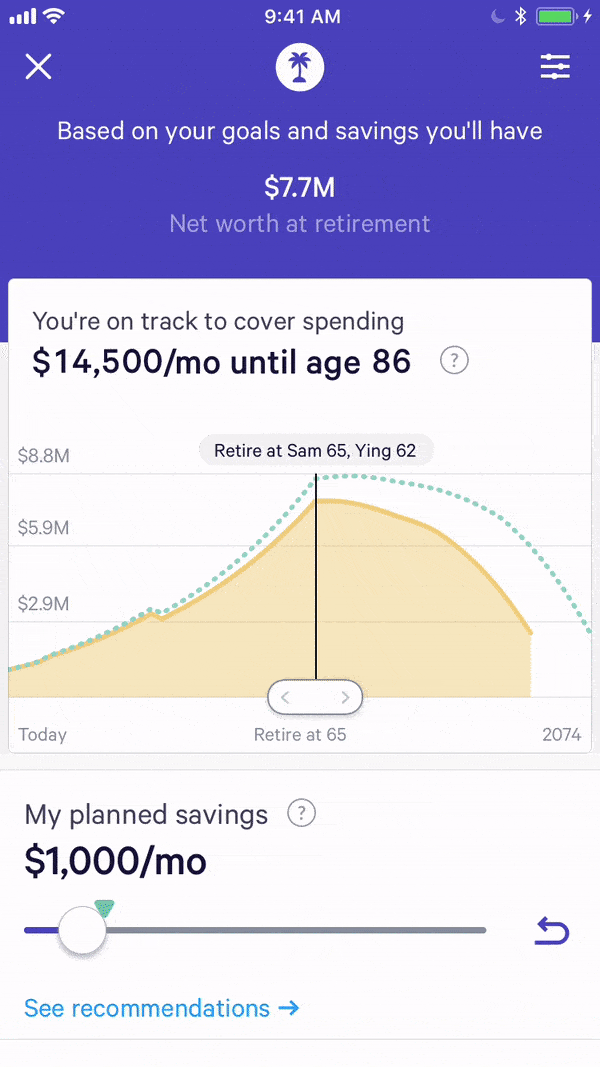This screenshot has width=600, height=1067.
Task: Tap the green recommended savings marker
Action: click(x=104, y=907)
